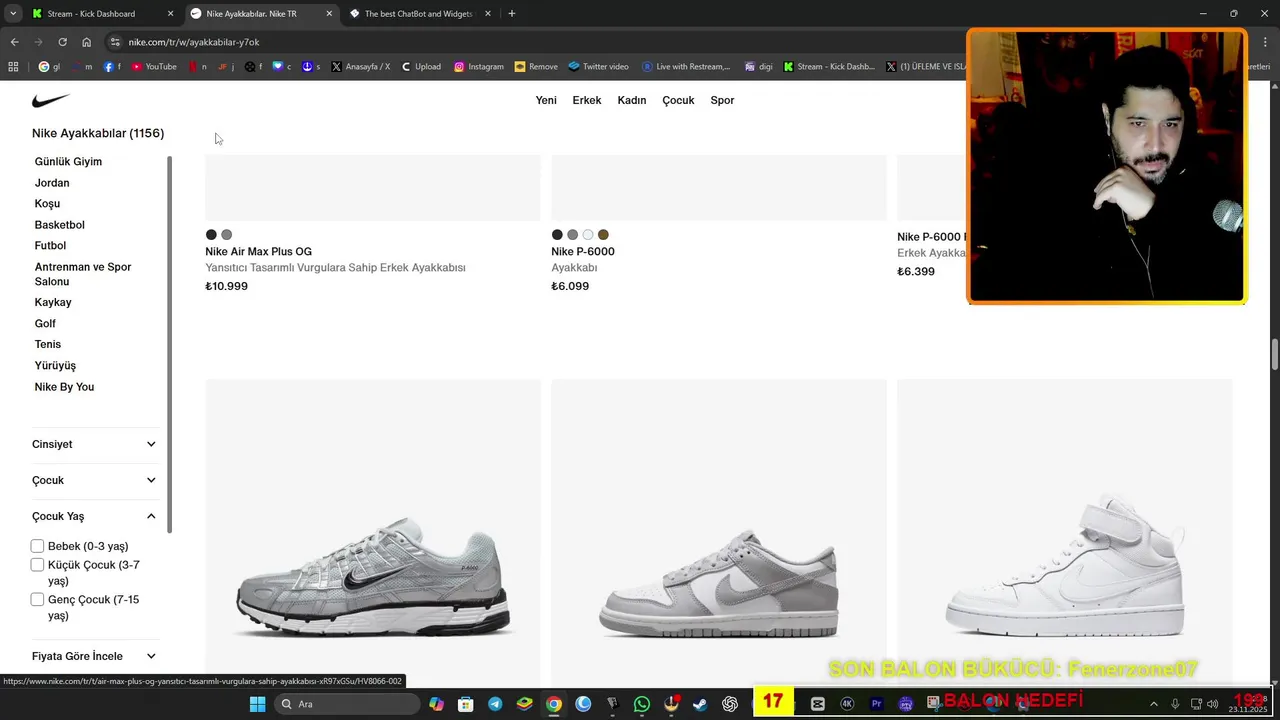Filter by Antrenman ve Spor Salonu category
1280x720 pixels.
[x=83, y=274]
